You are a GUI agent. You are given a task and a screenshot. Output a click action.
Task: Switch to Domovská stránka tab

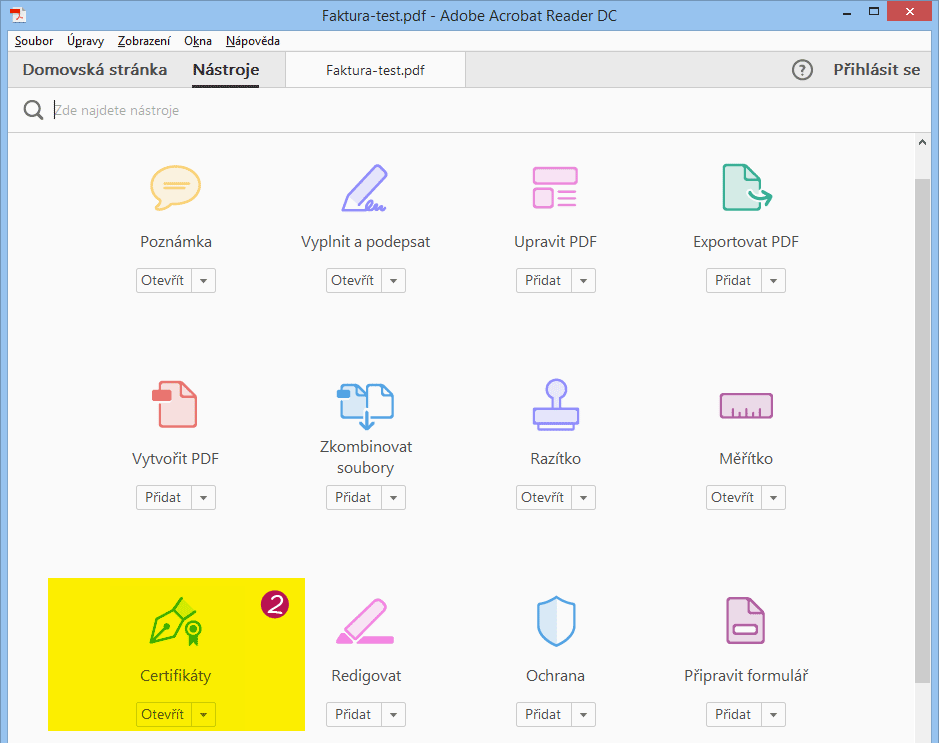pyautogui.click(x=95, y=69)
